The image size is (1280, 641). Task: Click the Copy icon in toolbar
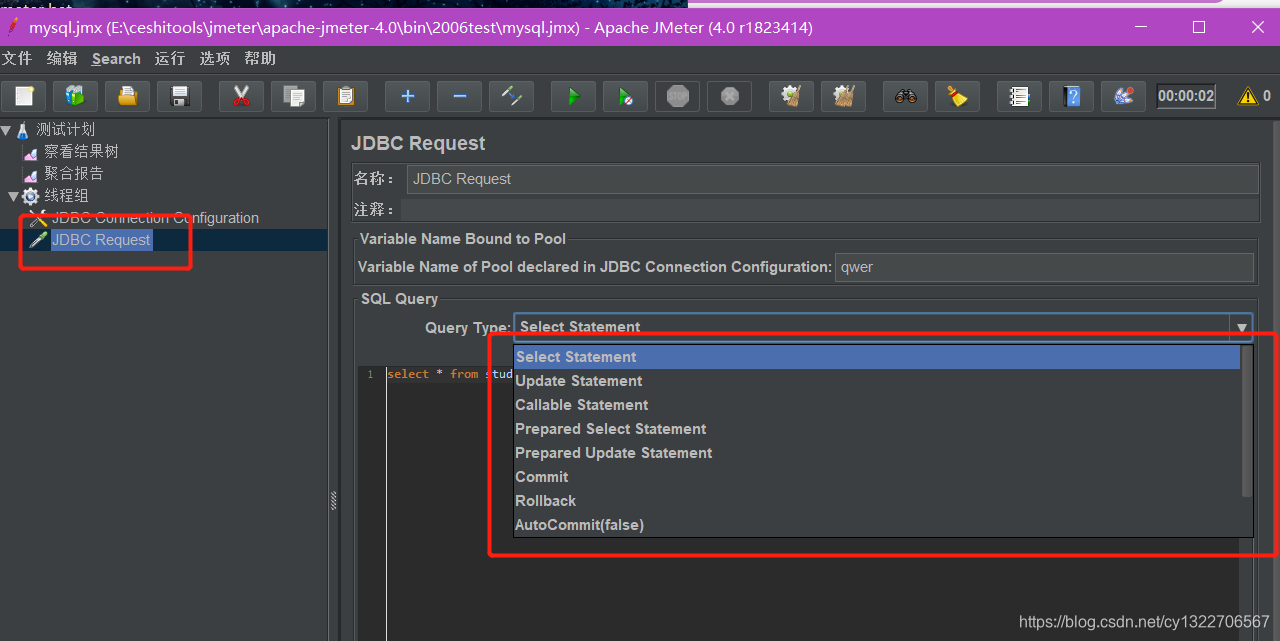coord(294,96)
